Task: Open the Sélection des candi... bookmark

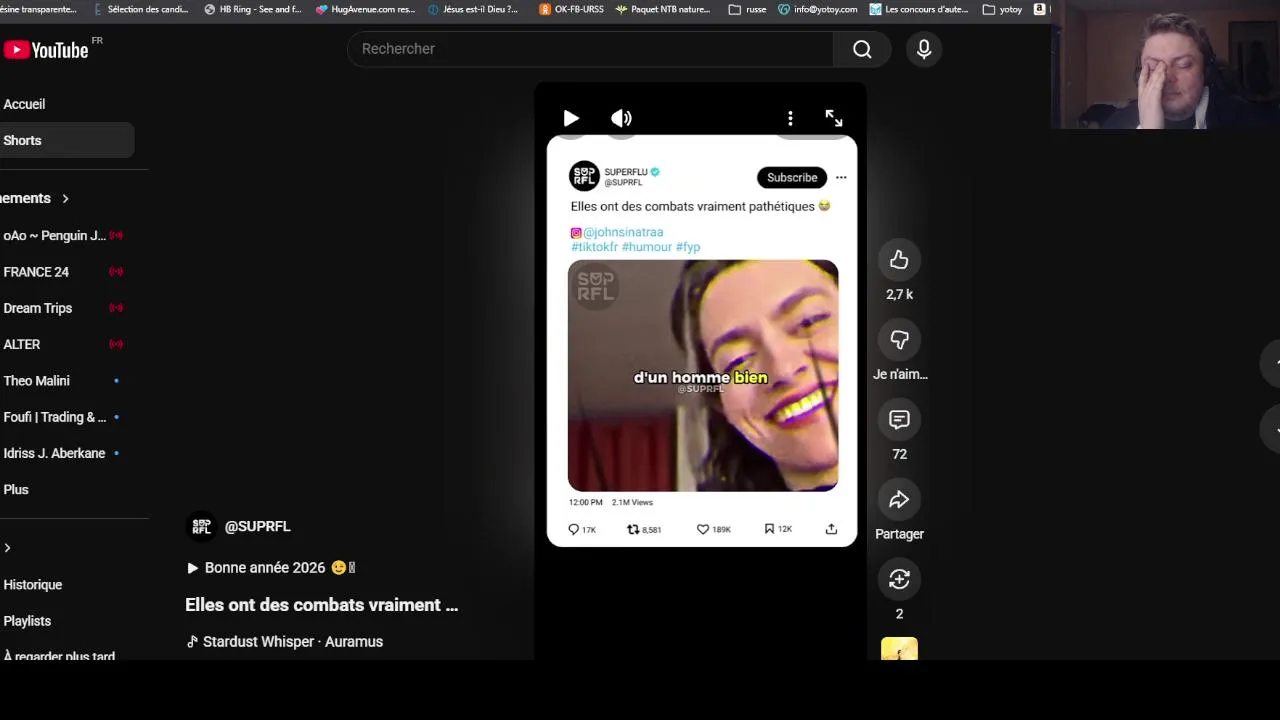Action: click(140, 9)
